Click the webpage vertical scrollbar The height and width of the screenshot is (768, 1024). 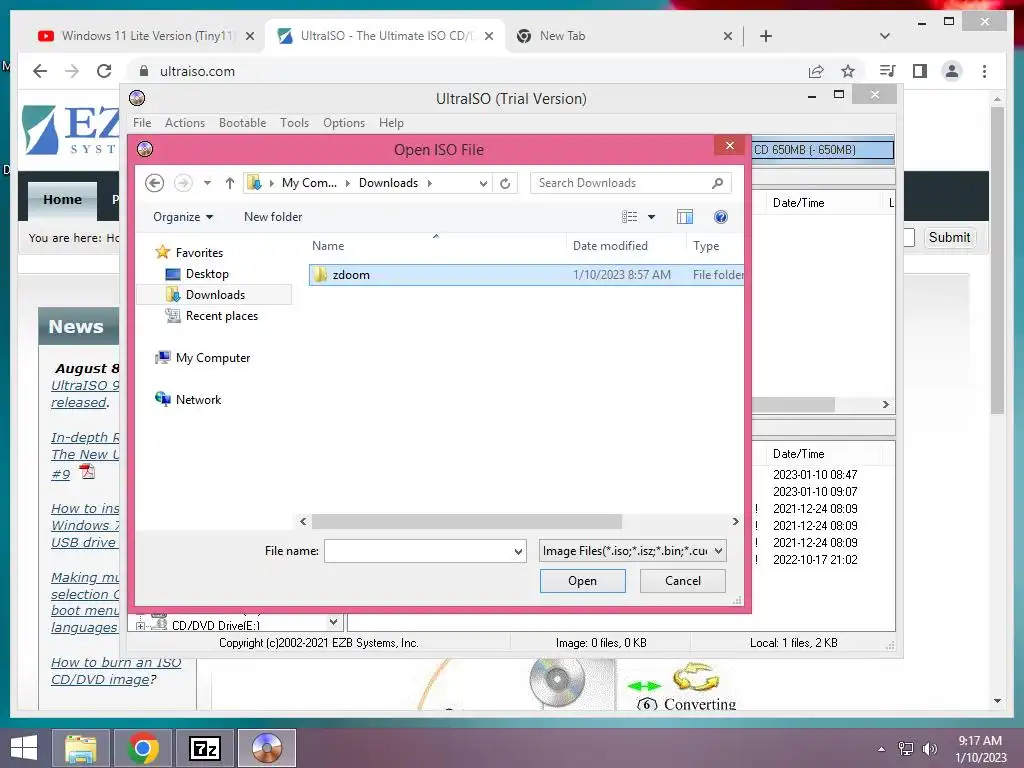(x=997, y=260)
